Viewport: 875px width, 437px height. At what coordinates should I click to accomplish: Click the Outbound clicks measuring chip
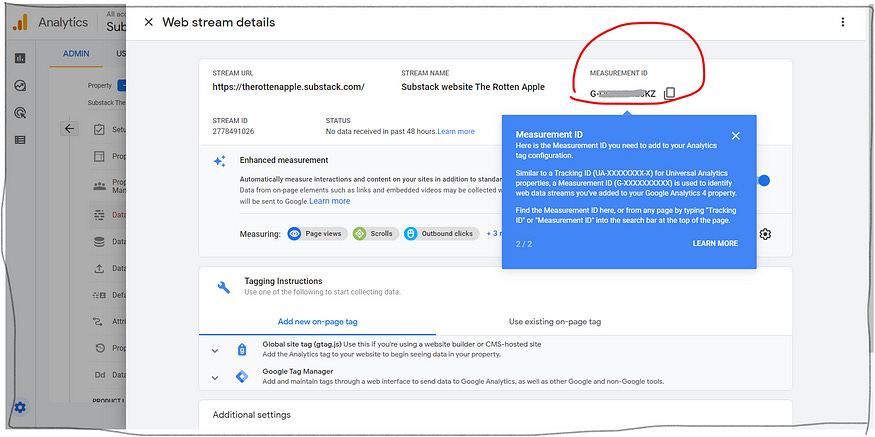441,234
